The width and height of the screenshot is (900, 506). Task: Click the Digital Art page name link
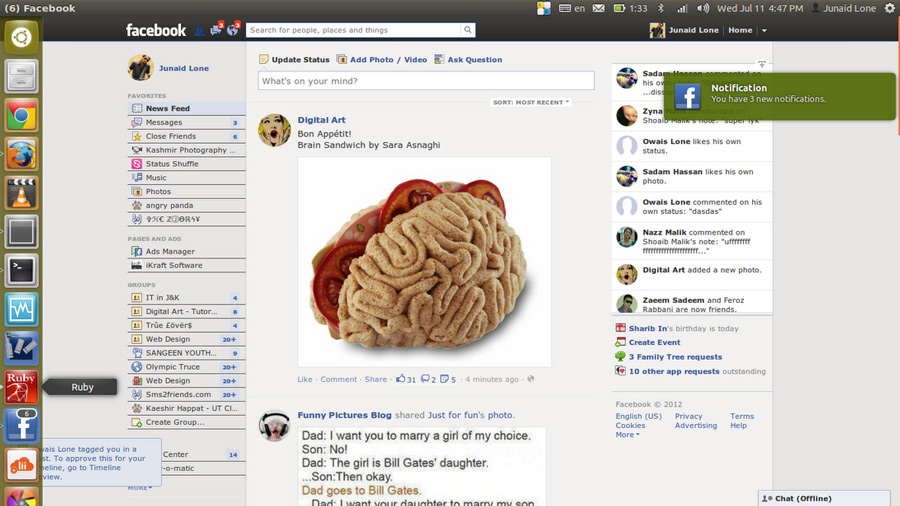[x=321, y=120]
